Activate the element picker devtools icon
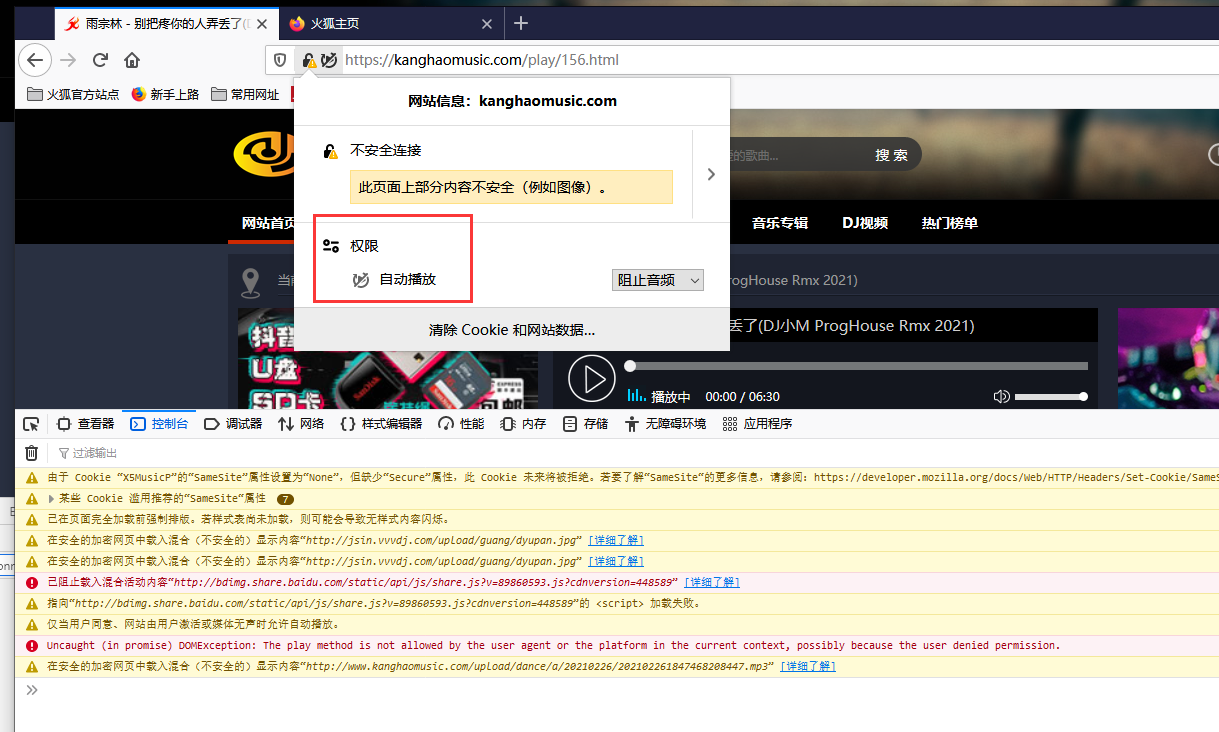The width and height of the screenshot is (1219, 732). click(x=31, y=424)
